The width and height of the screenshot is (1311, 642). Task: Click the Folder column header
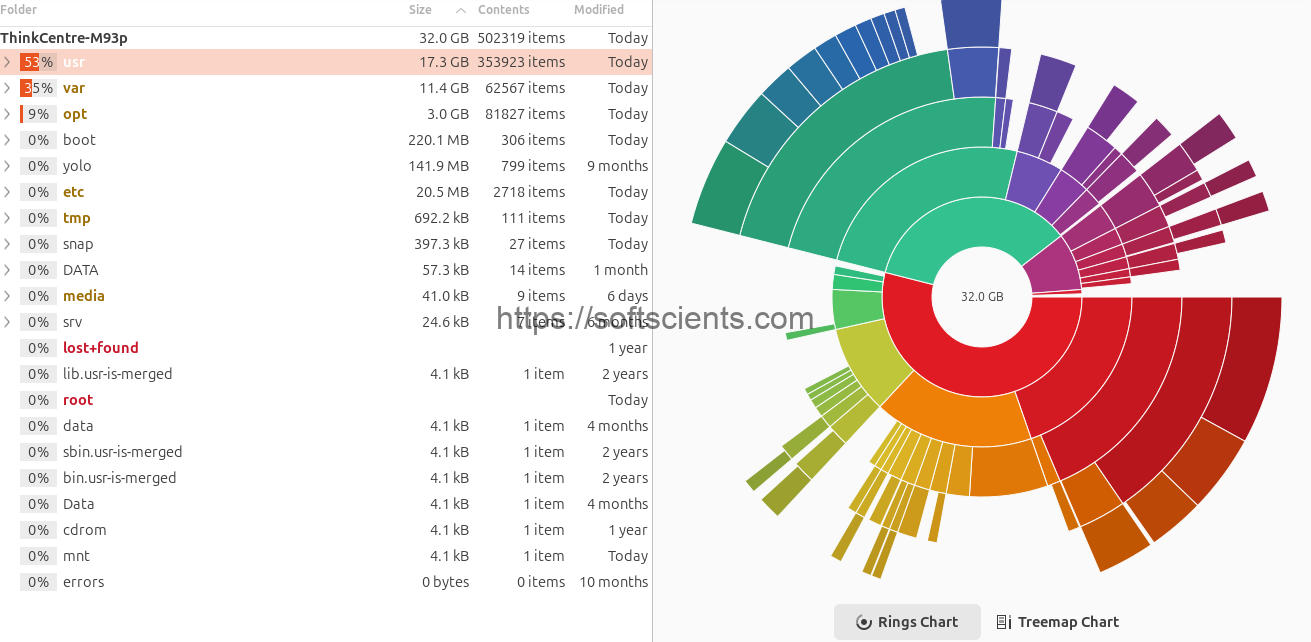tap(19, 10)
